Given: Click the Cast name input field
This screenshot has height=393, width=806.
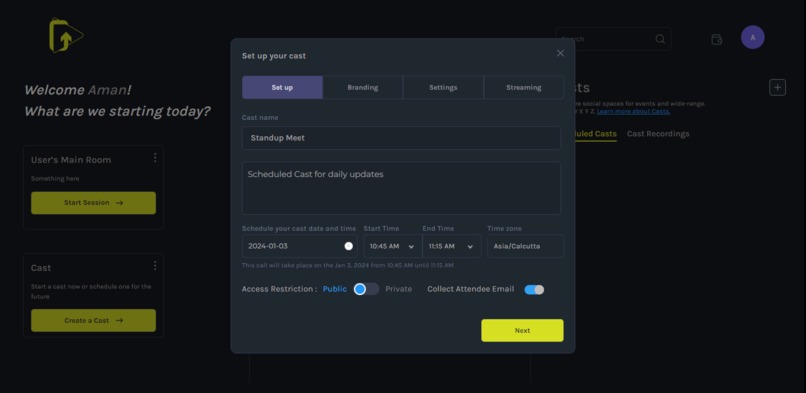Looking at the screenshot, I should pyautogui.click(x=401, y=138).
